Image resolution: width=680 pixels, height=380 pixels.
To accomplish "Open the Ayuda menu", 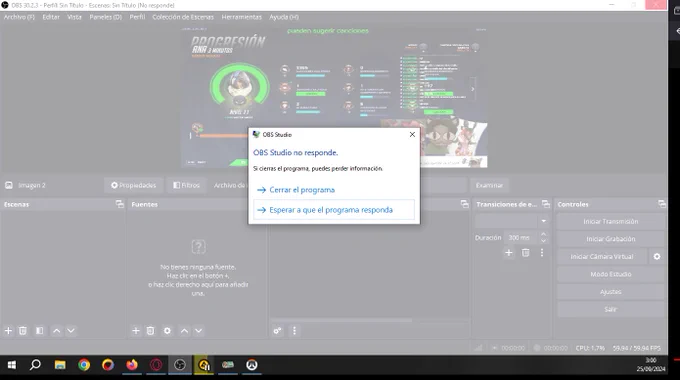I will [284, 17].
